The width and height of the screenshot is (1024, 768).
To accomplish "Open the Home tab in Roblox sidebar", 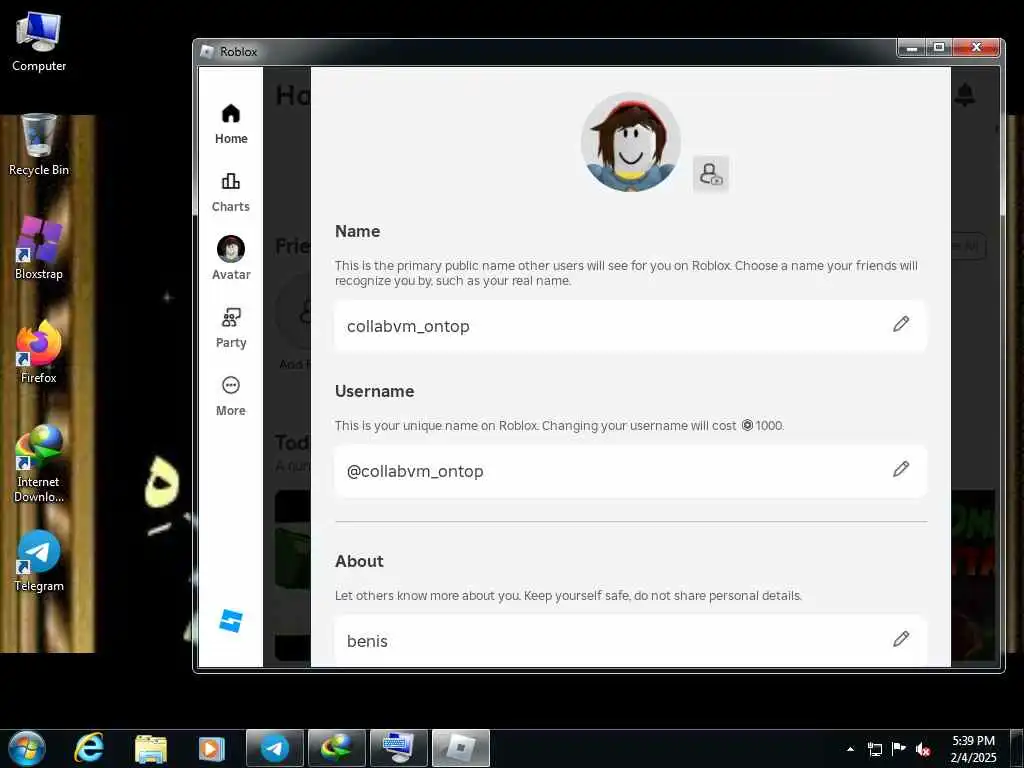I will (231, 124).
